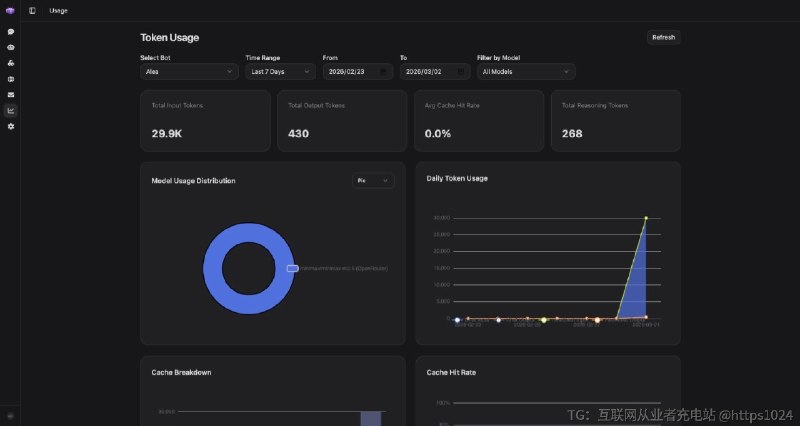This screenshot has height=426, width=800.
Task: Click the 430 total output tokens value
Action: click(x=298, y=134)
